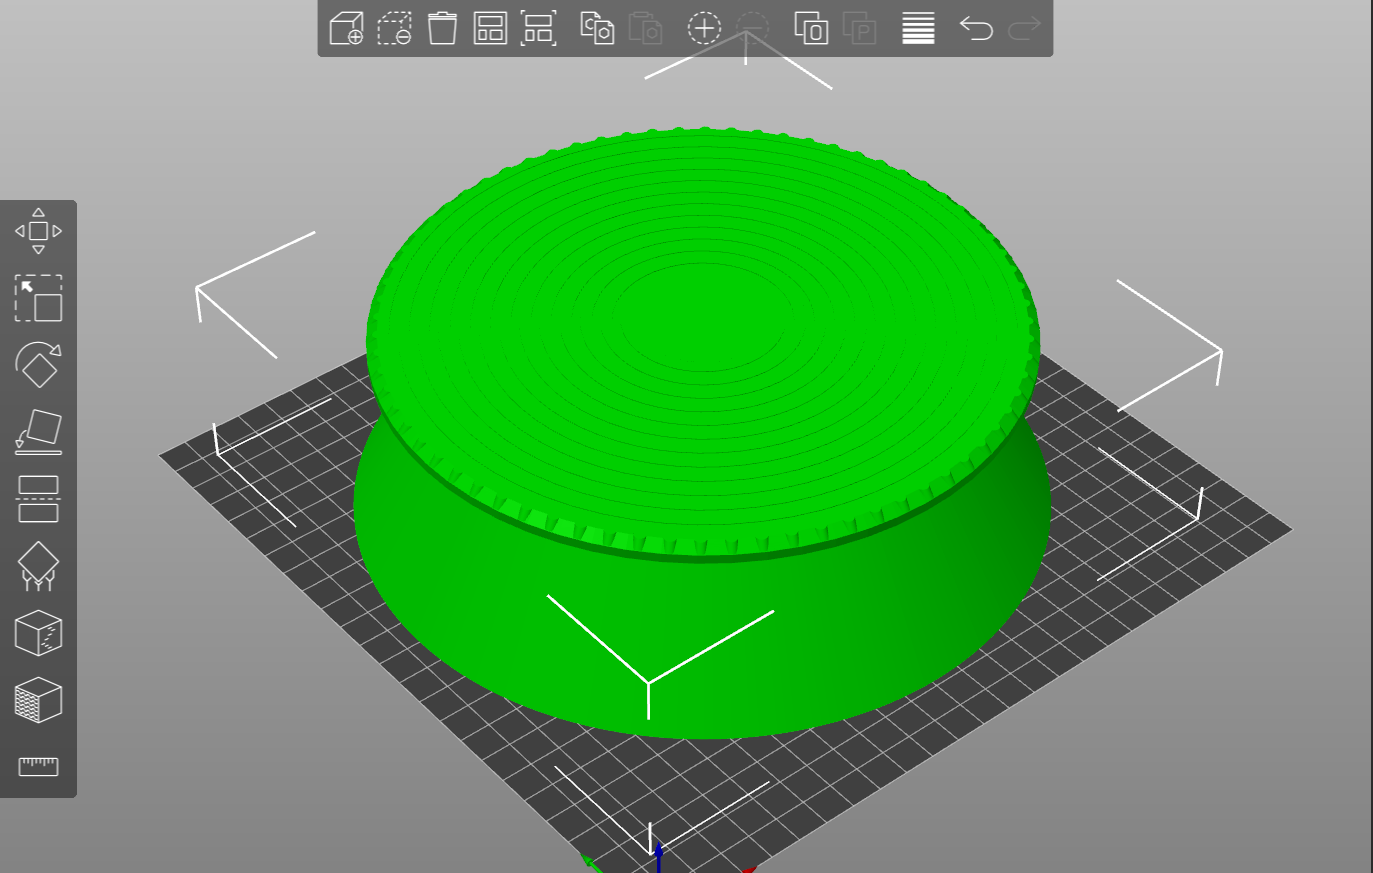The height and width of the screenshot is (873, 1373).
Task: Click the Copy icon in top toolbar
Action: coord(597,28)
